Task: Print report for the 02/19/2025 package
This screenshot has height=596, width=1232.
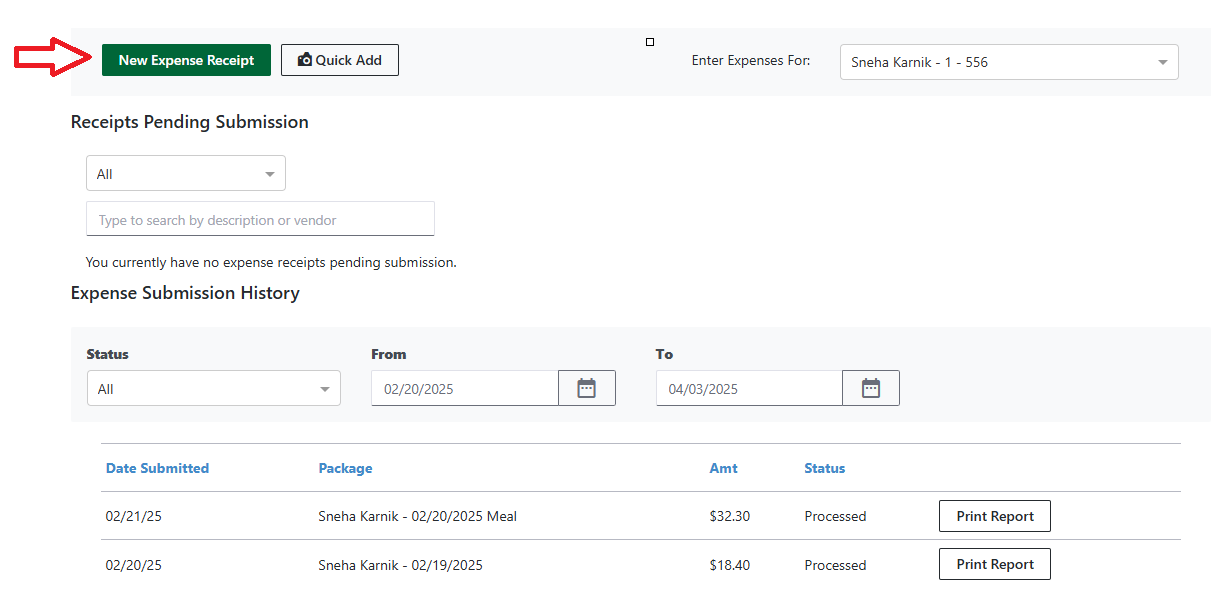Action: (994, 564)
